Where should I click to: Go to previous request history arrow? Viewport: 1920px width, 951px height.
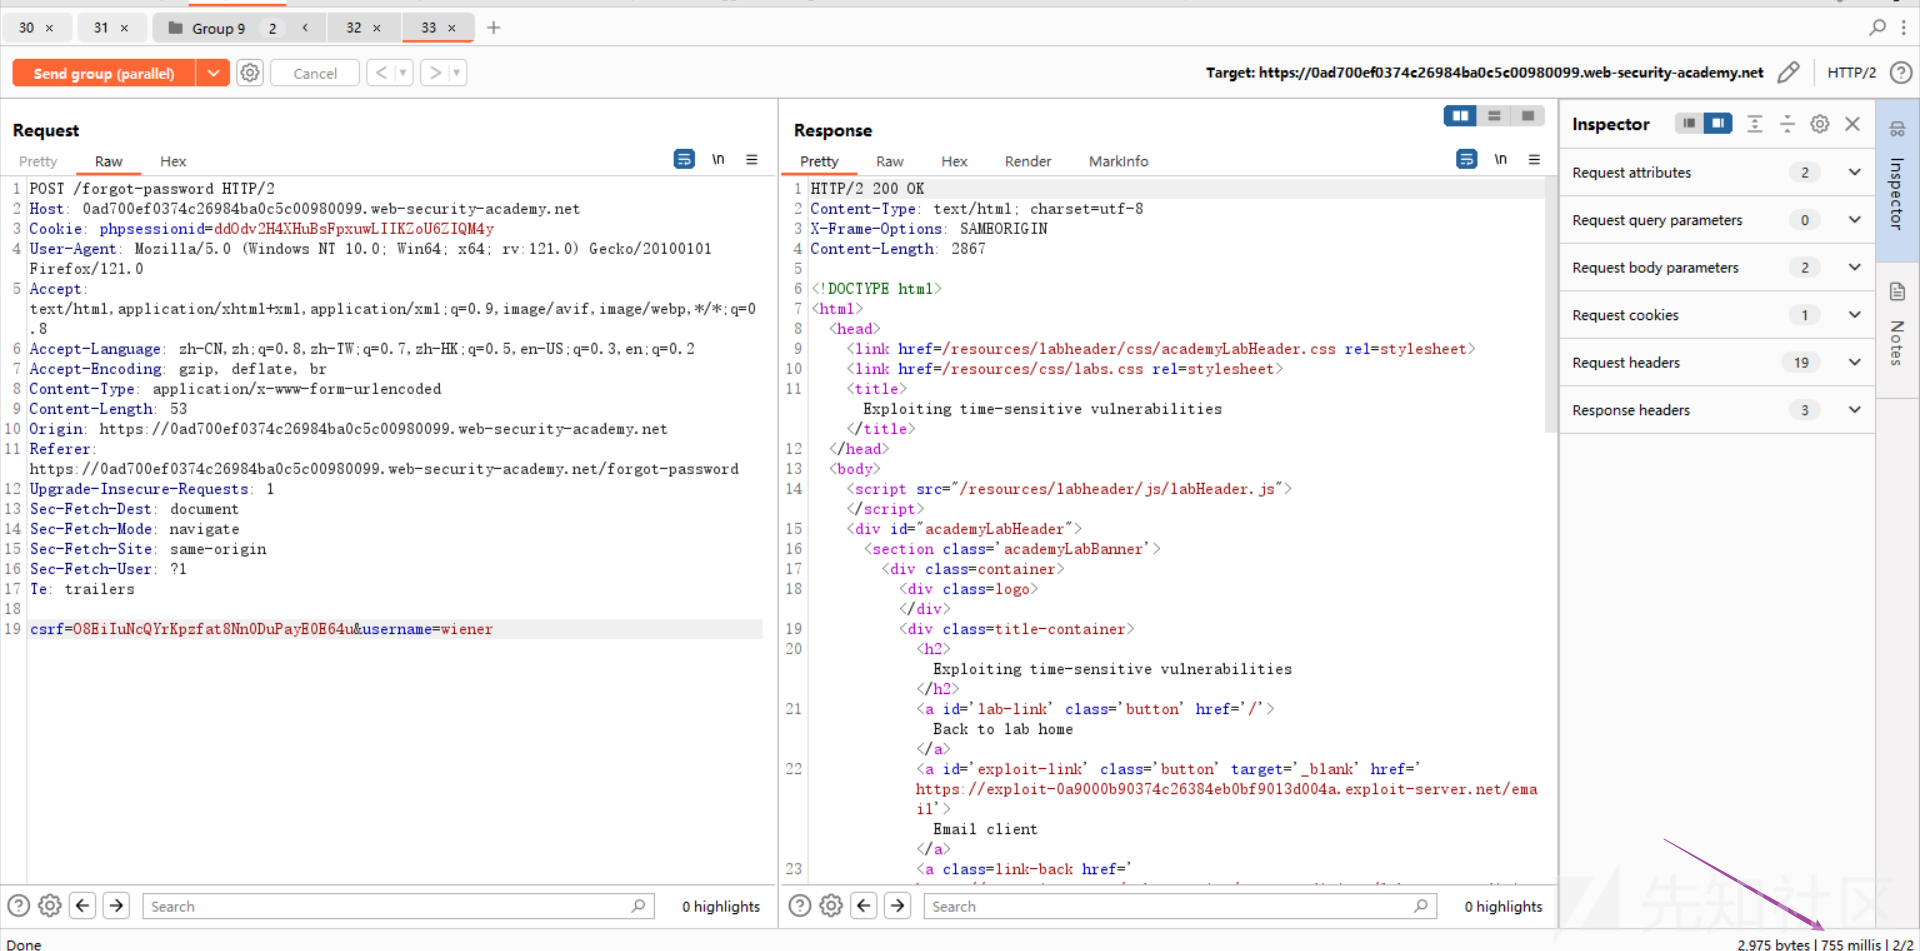pyautogui.click(x=381, y=73)
